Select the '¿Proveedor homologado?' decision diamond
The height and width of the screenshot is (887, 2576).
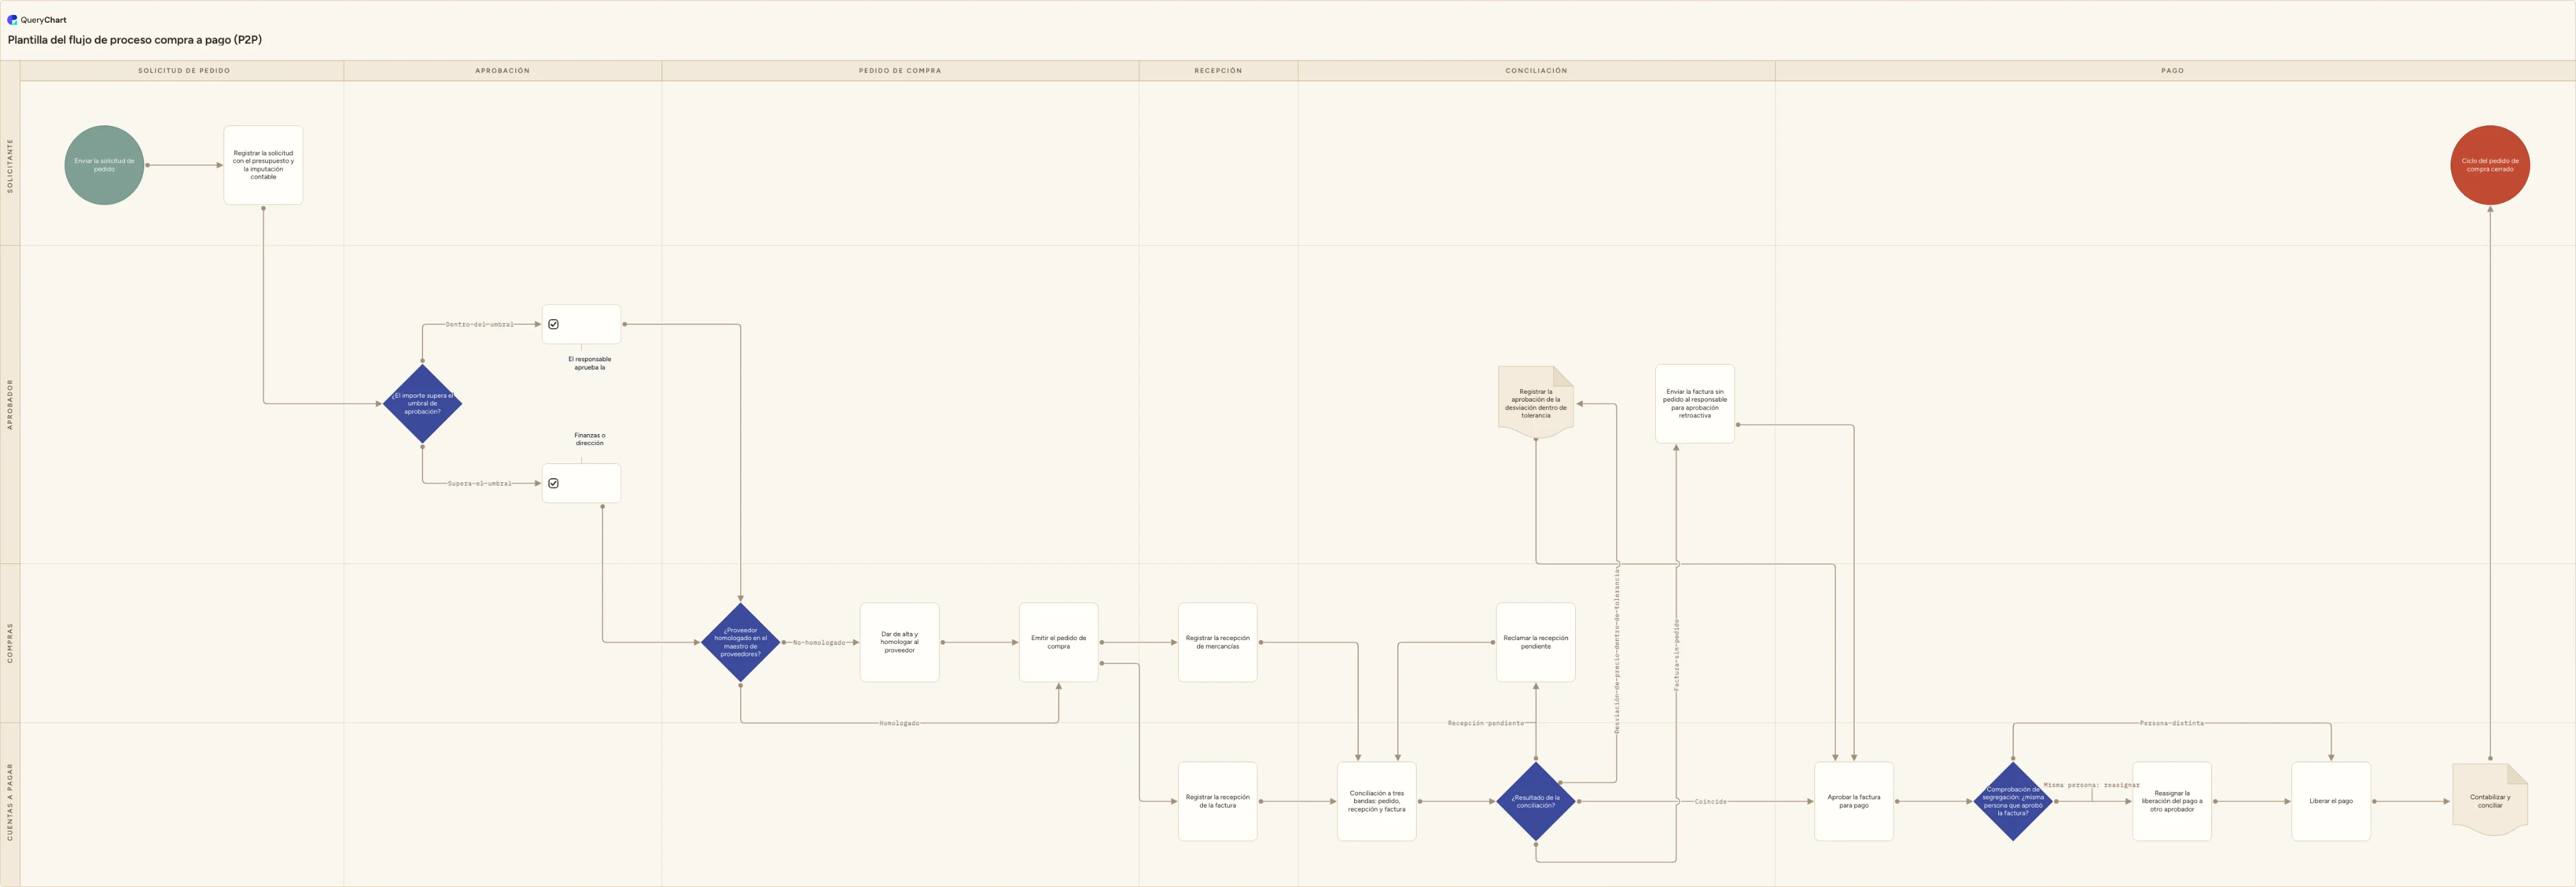[740, 642]
